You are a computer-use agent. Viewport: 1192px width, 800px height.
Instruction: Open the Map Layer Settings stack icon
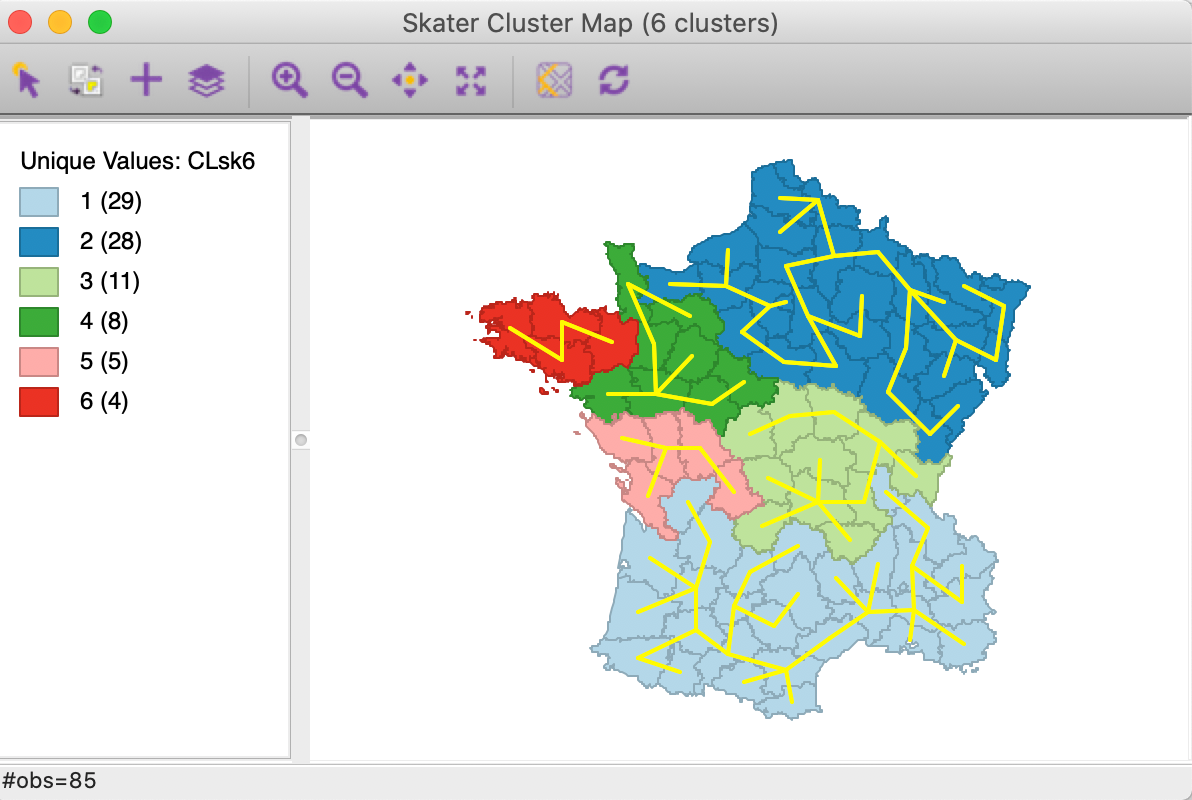point(206,80)
